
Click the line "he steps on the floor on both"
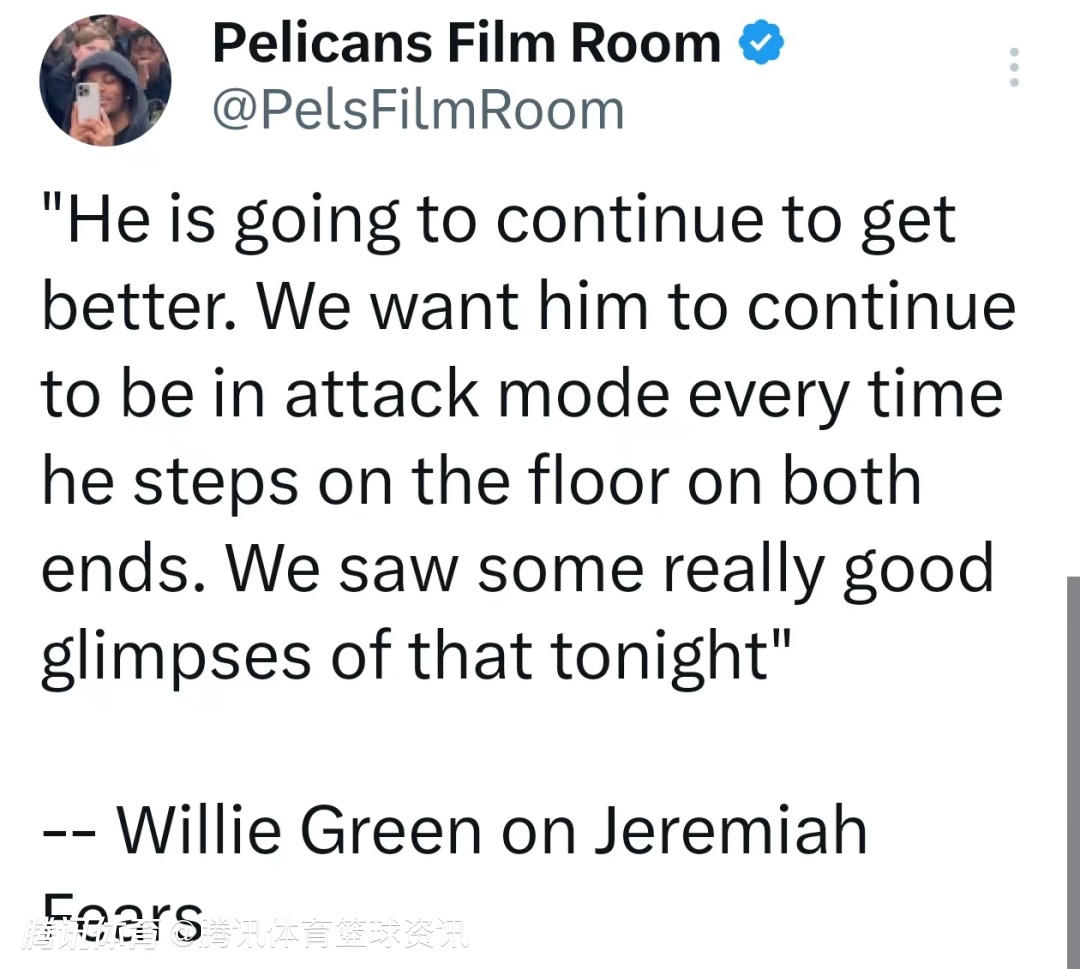pyautogui.click(x=480, y=481)
